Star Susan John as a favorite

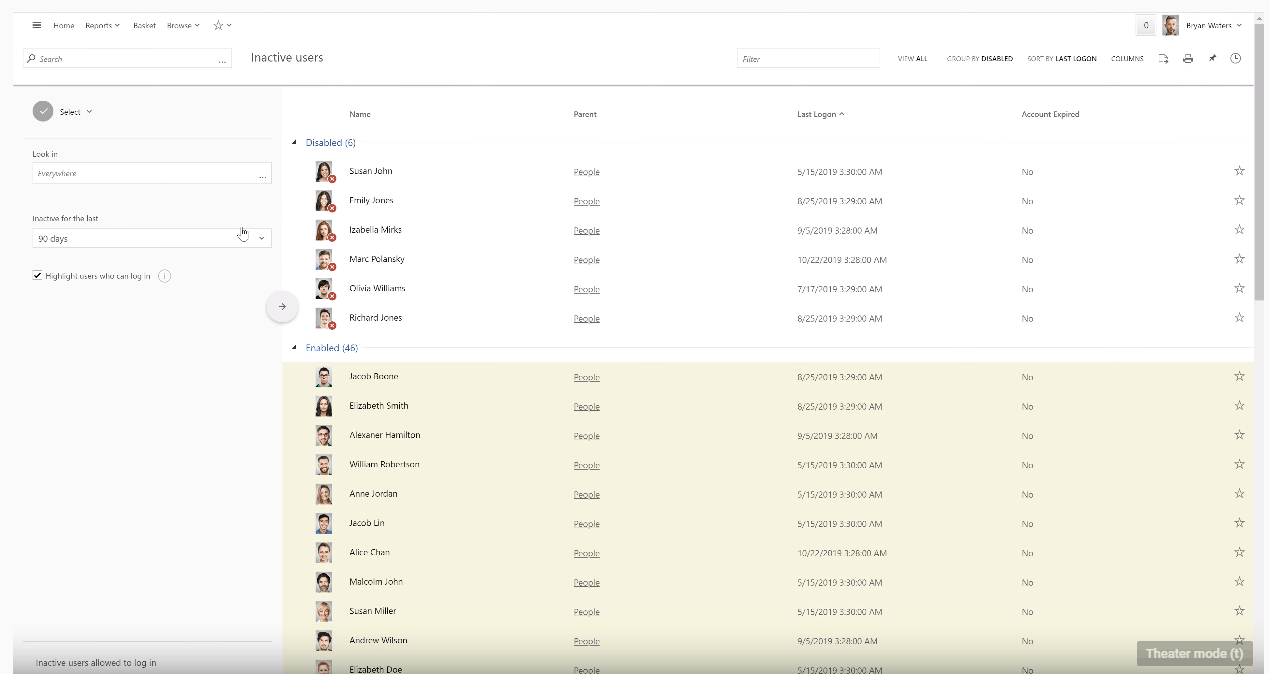click(1239, 171)
